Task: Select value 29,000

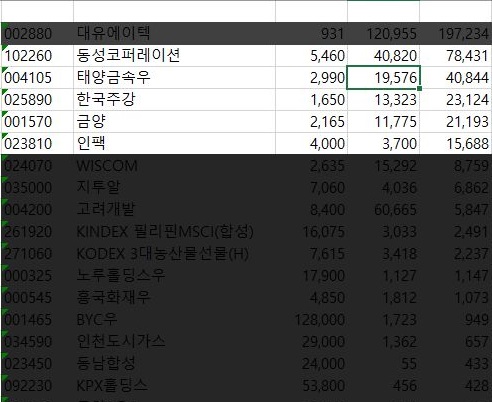Action: point(311,342)
